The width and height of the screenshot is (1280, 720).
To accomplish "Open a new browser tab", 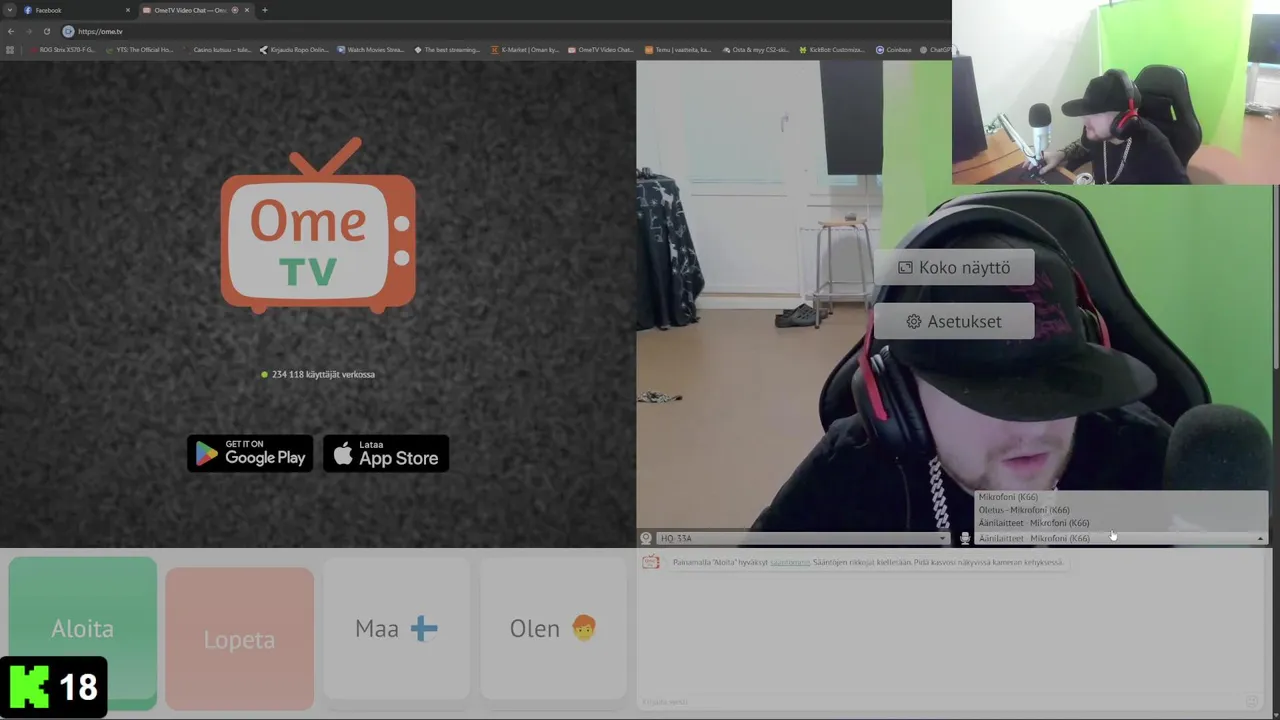I will pos(265,10).
